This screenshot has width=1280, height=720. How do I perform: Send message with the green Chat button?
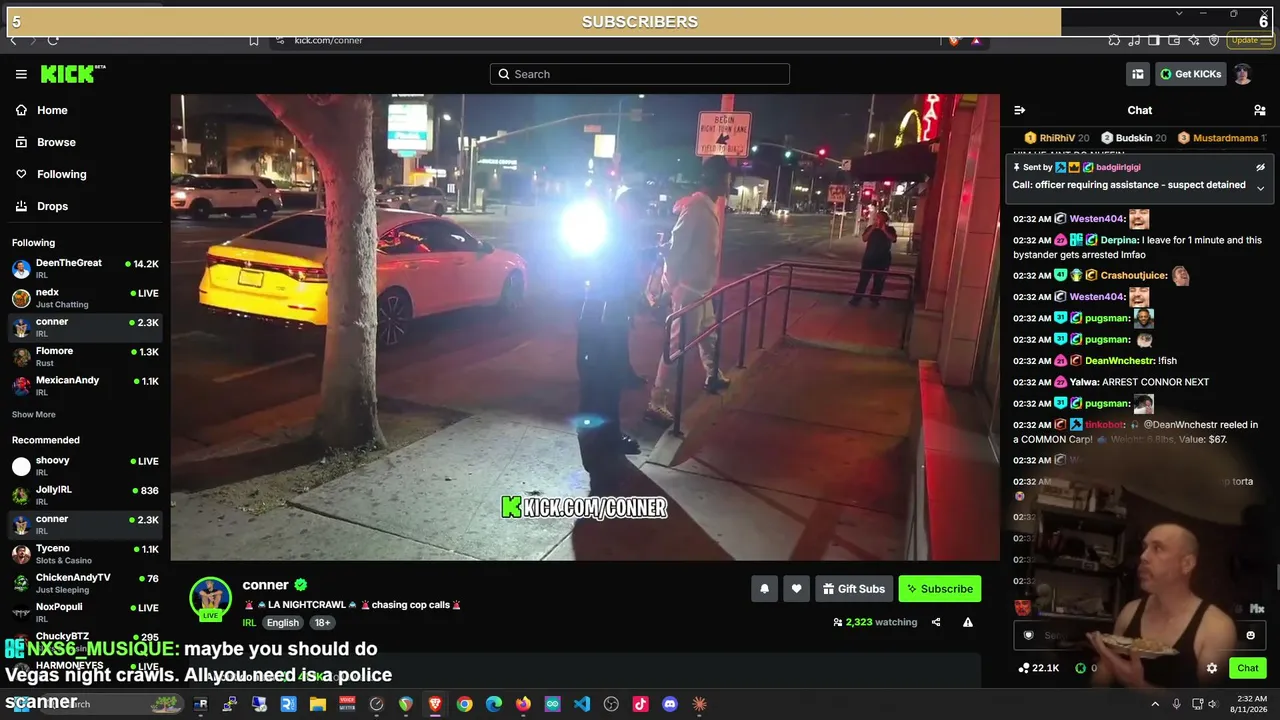pos(1247,668)
